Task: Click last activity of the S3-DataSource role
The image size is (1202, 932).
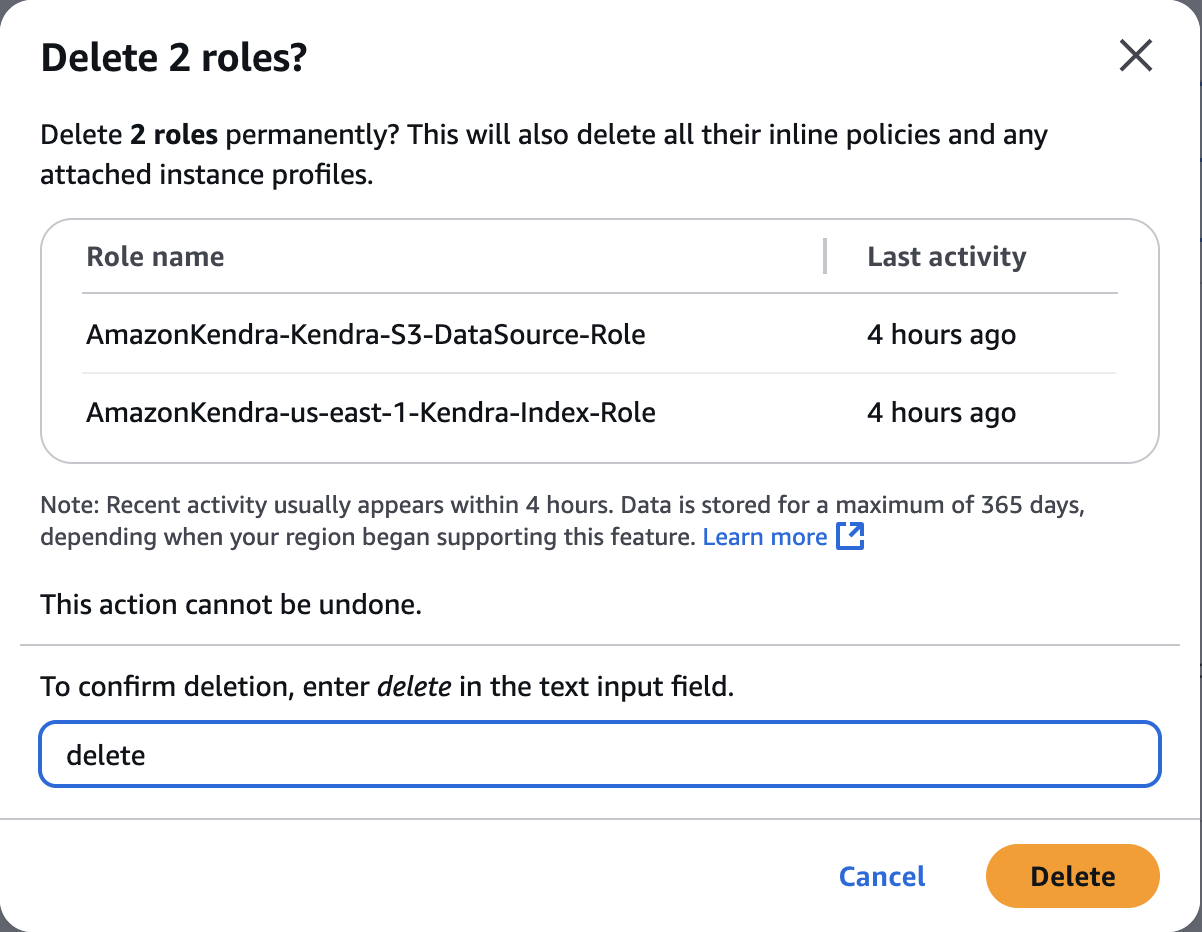Action: point(941,334)
